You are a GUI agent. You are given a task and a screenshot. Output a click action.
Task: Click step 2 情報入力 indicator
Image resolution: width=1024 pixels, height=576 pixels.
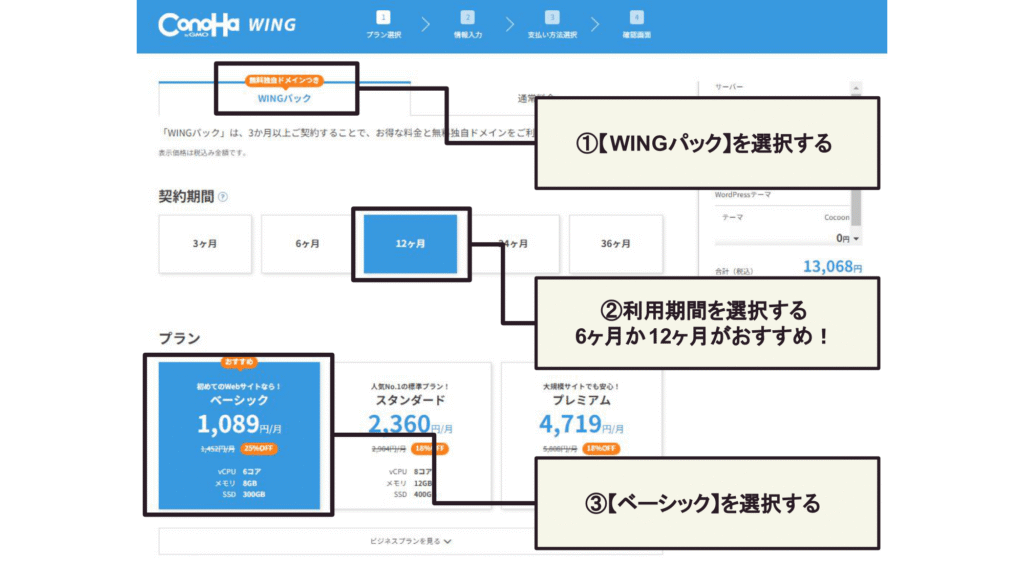467,26
